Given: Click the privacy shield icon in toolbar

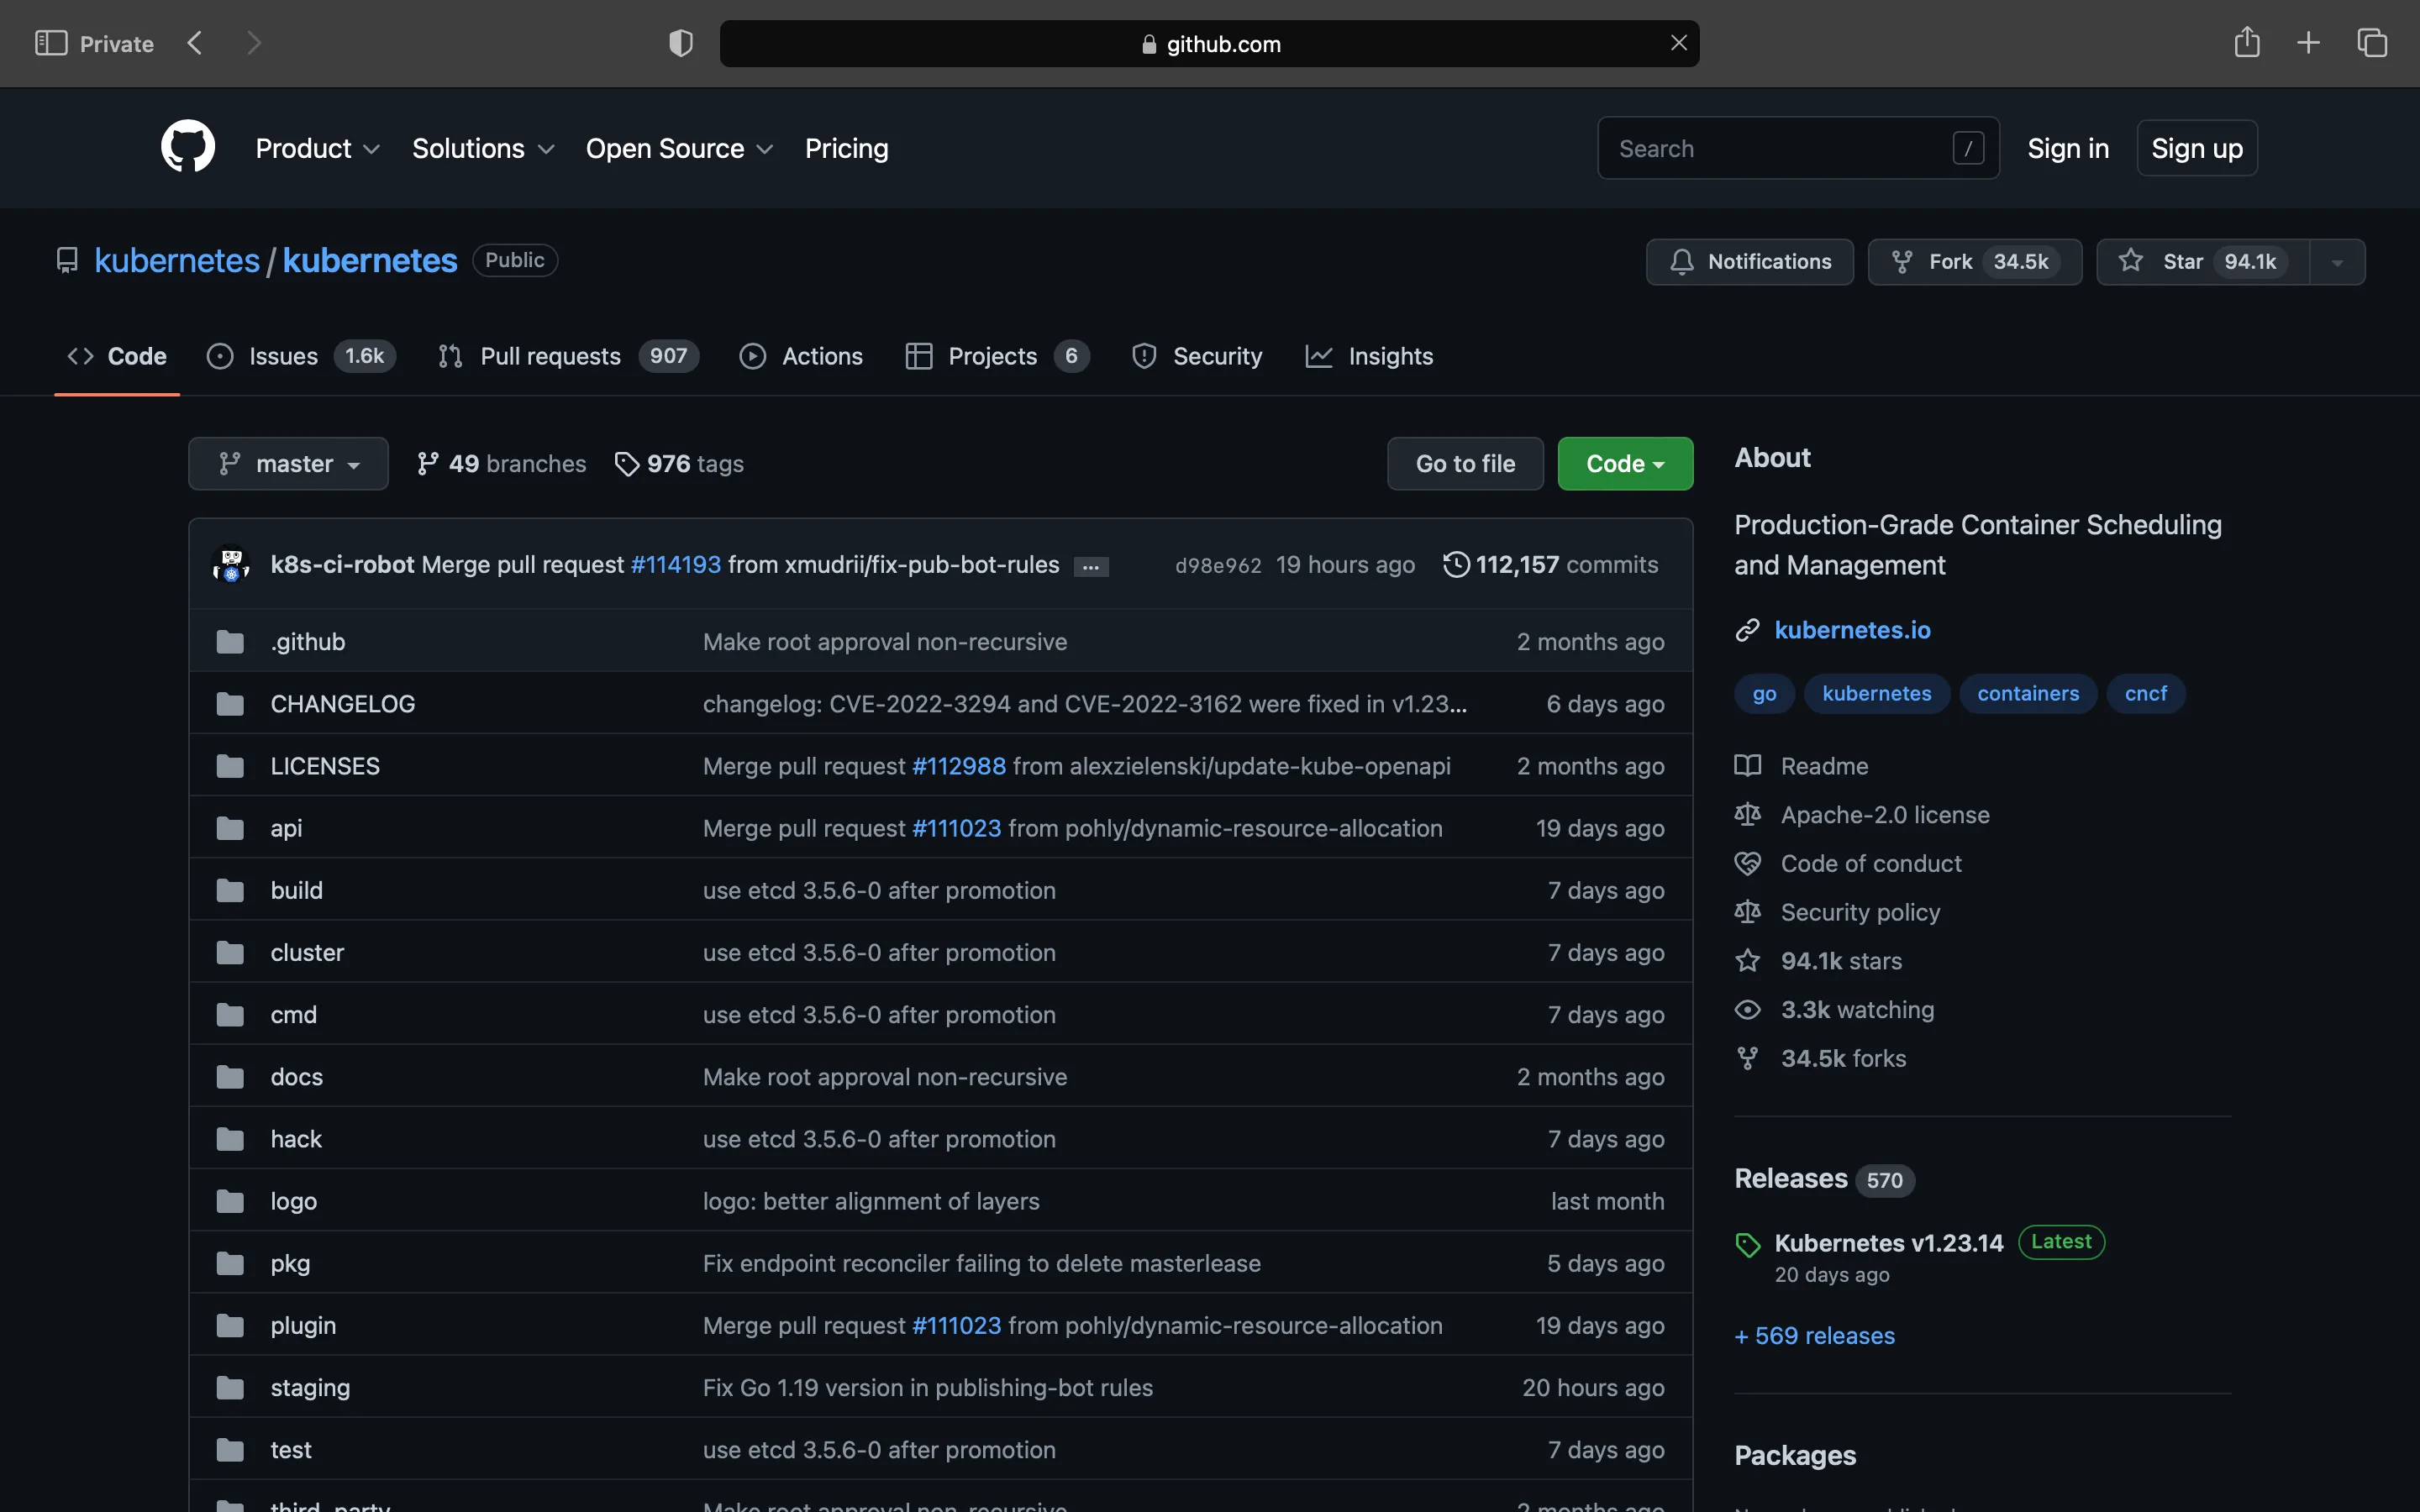Looking at the screenshot, I should coord(681,43).
